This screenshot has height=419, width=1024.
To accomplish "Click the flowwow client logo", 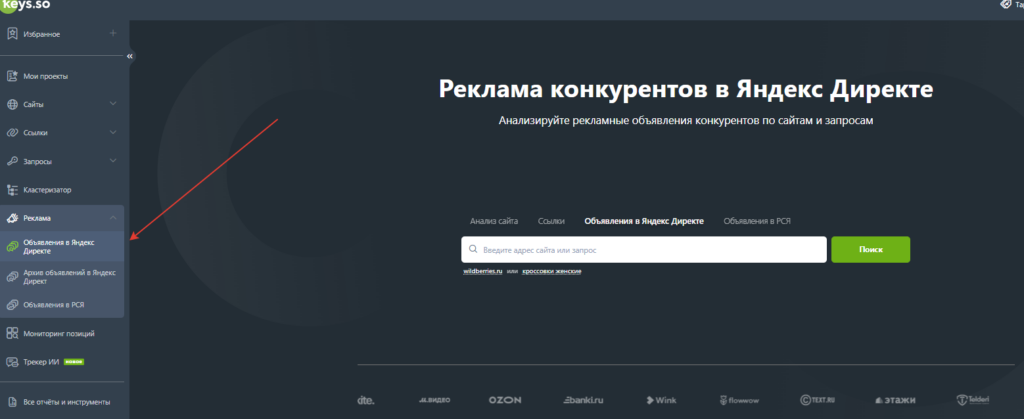I will (x=739, y=400).
